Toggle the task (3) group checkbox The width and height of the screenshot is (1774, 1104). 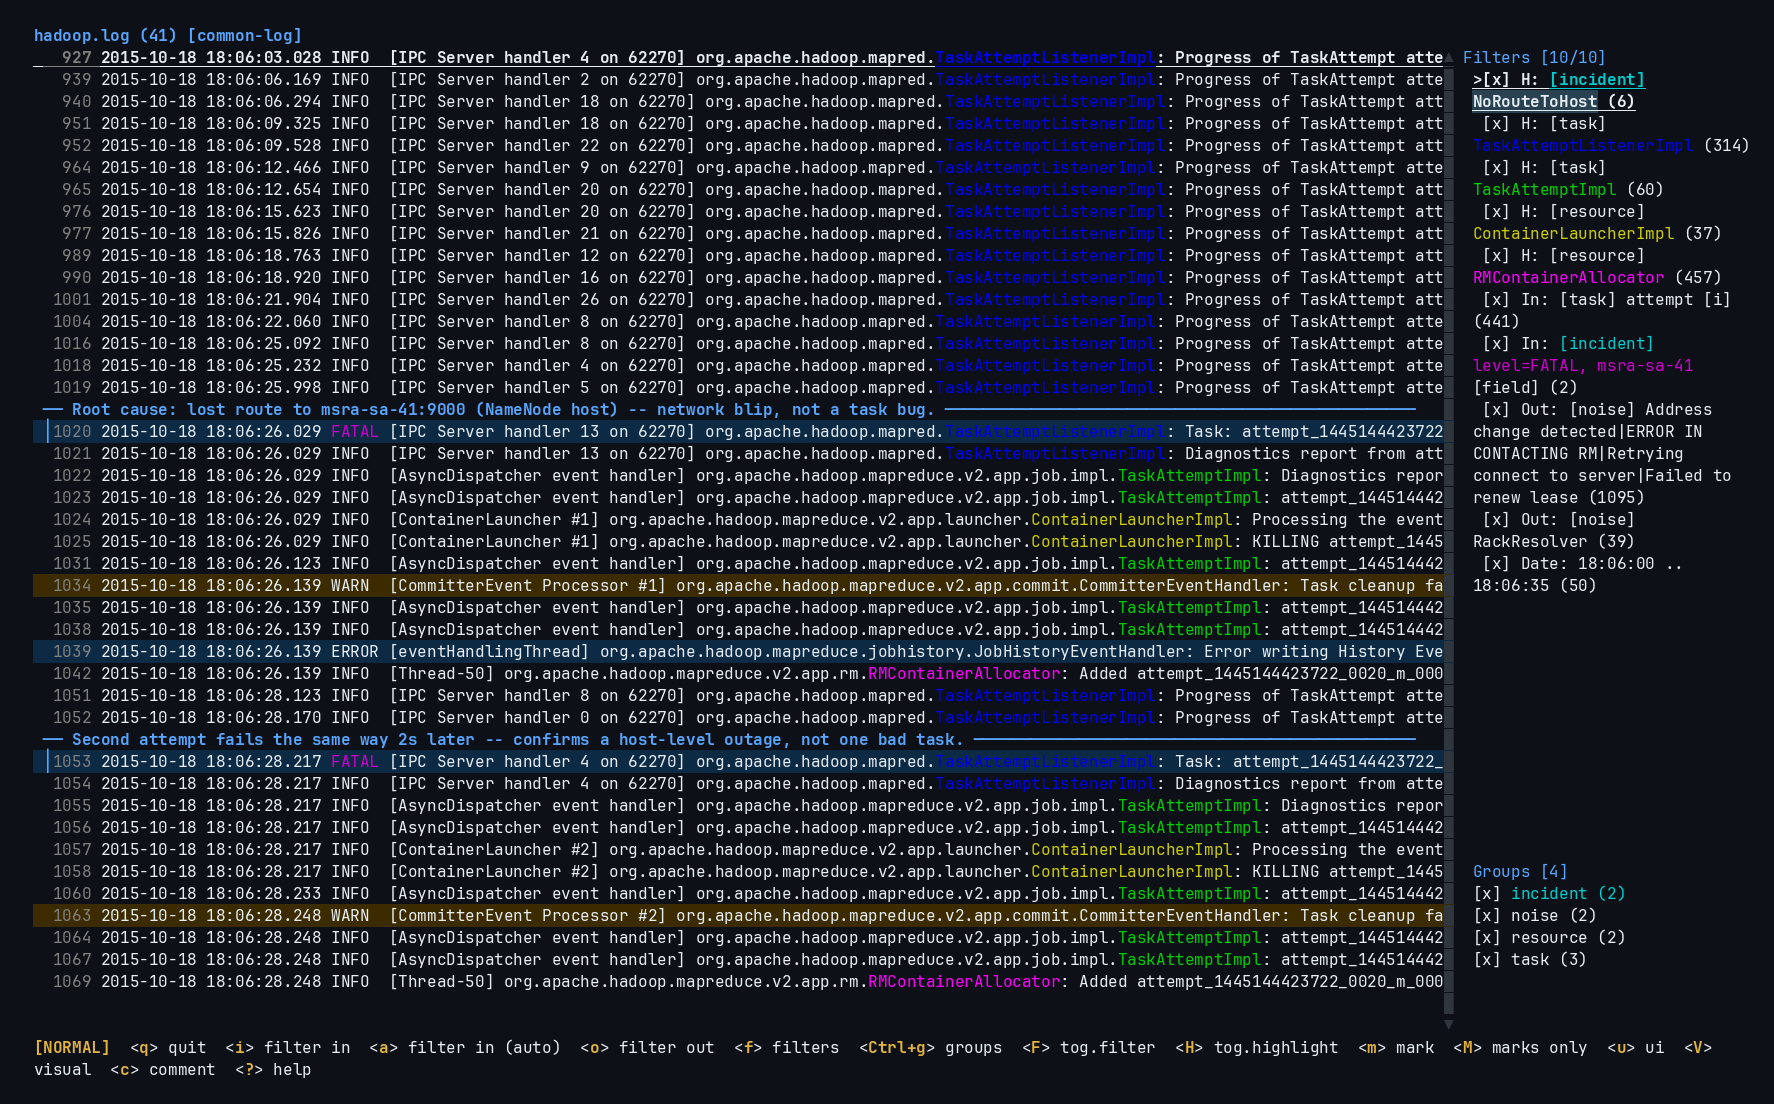1487,960
